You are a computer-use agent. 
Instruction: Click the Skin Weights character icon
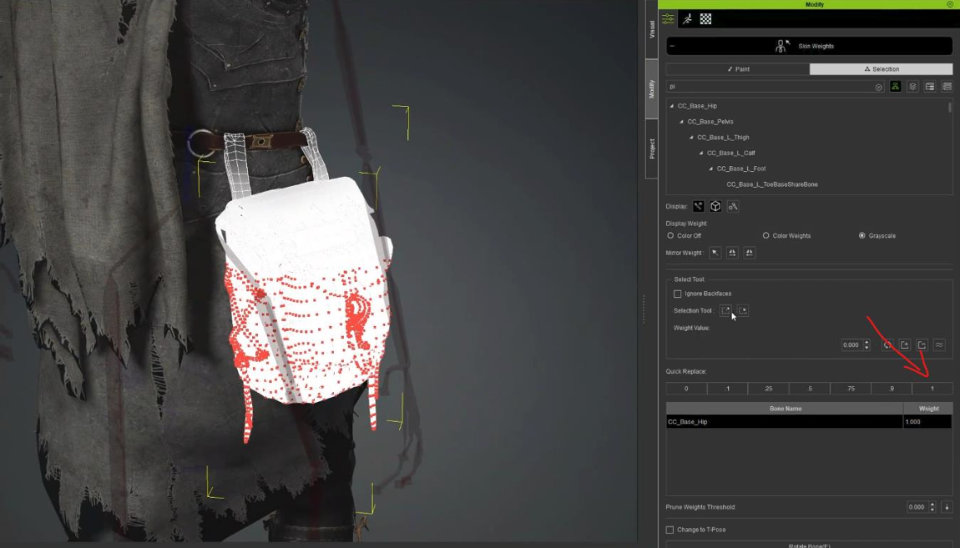coord(782,46)
